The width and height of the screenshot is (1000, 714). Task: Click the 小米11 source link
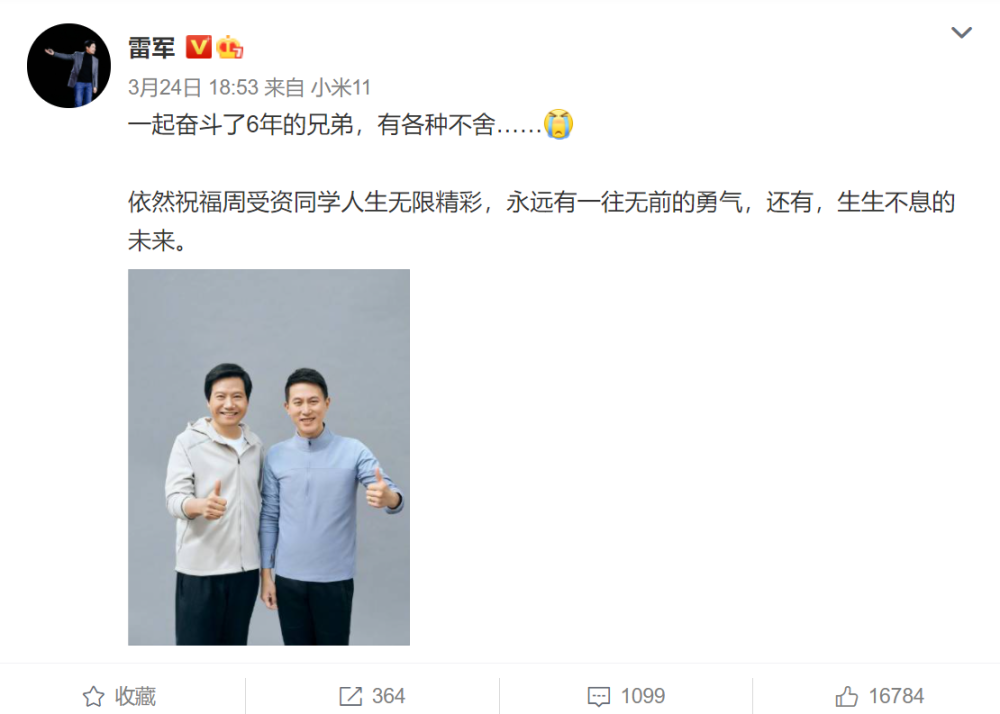tap(341, 87)
